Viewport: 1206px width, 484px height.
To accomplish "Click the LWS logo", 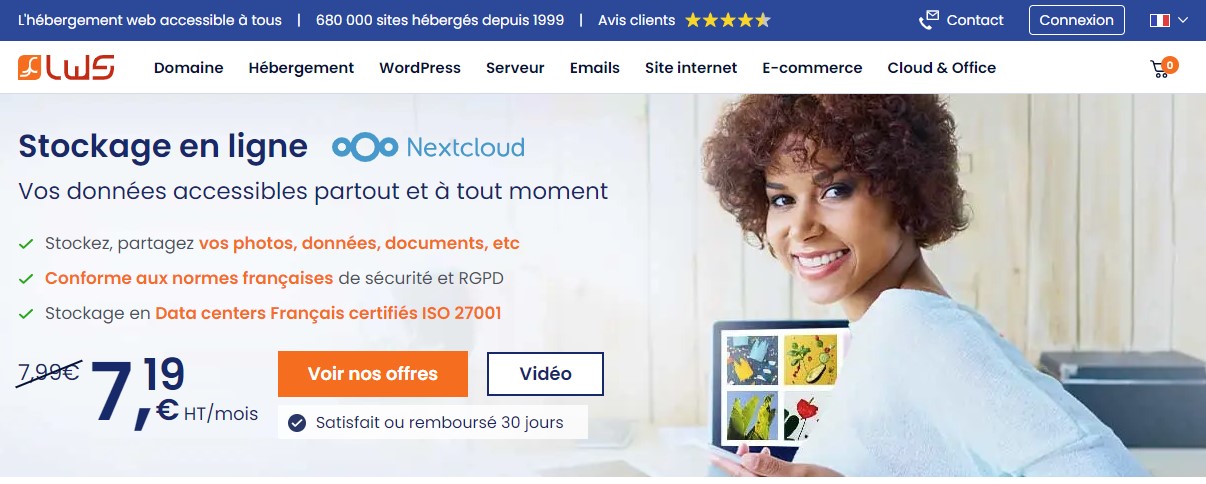I will coord(66,68).
